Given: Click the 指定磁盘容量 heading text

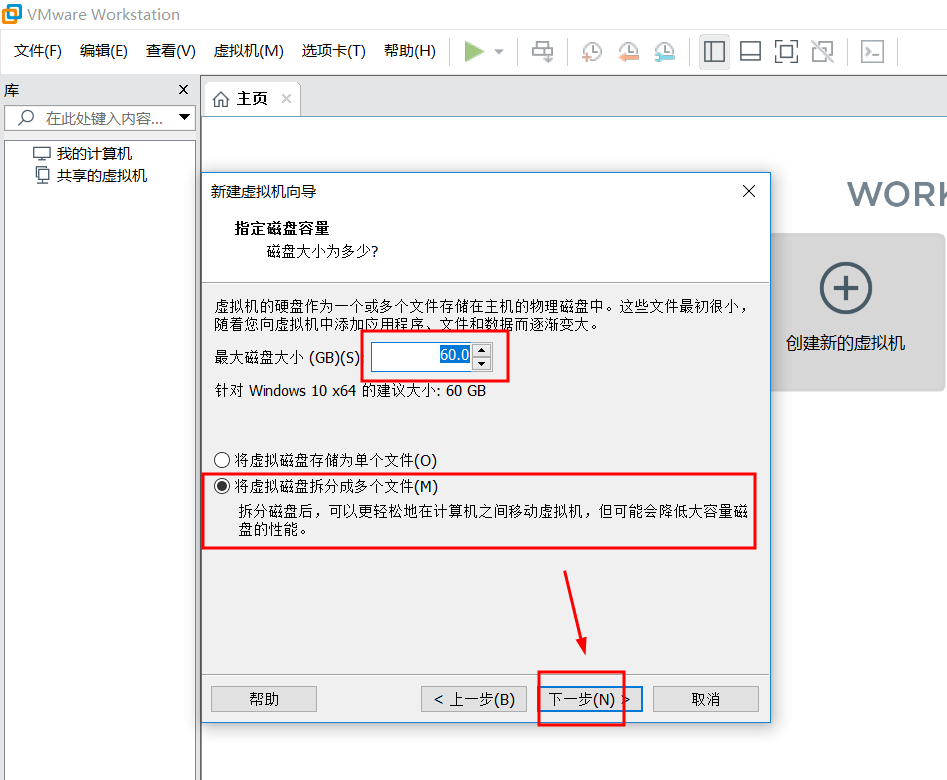Looking at the screenshot, I should pos(282,228).
